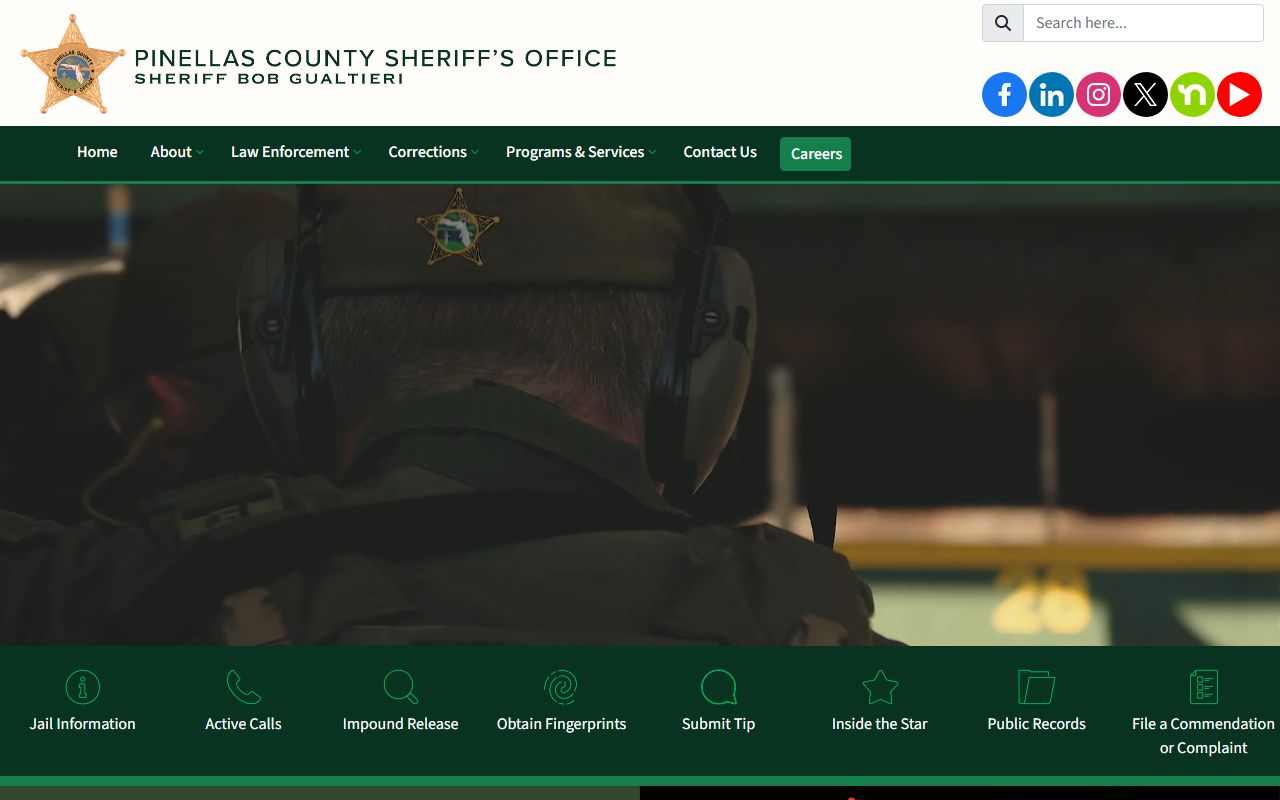Go to the Home menu item
Screen dimensions: 1280x800
(x=97, y=152)
